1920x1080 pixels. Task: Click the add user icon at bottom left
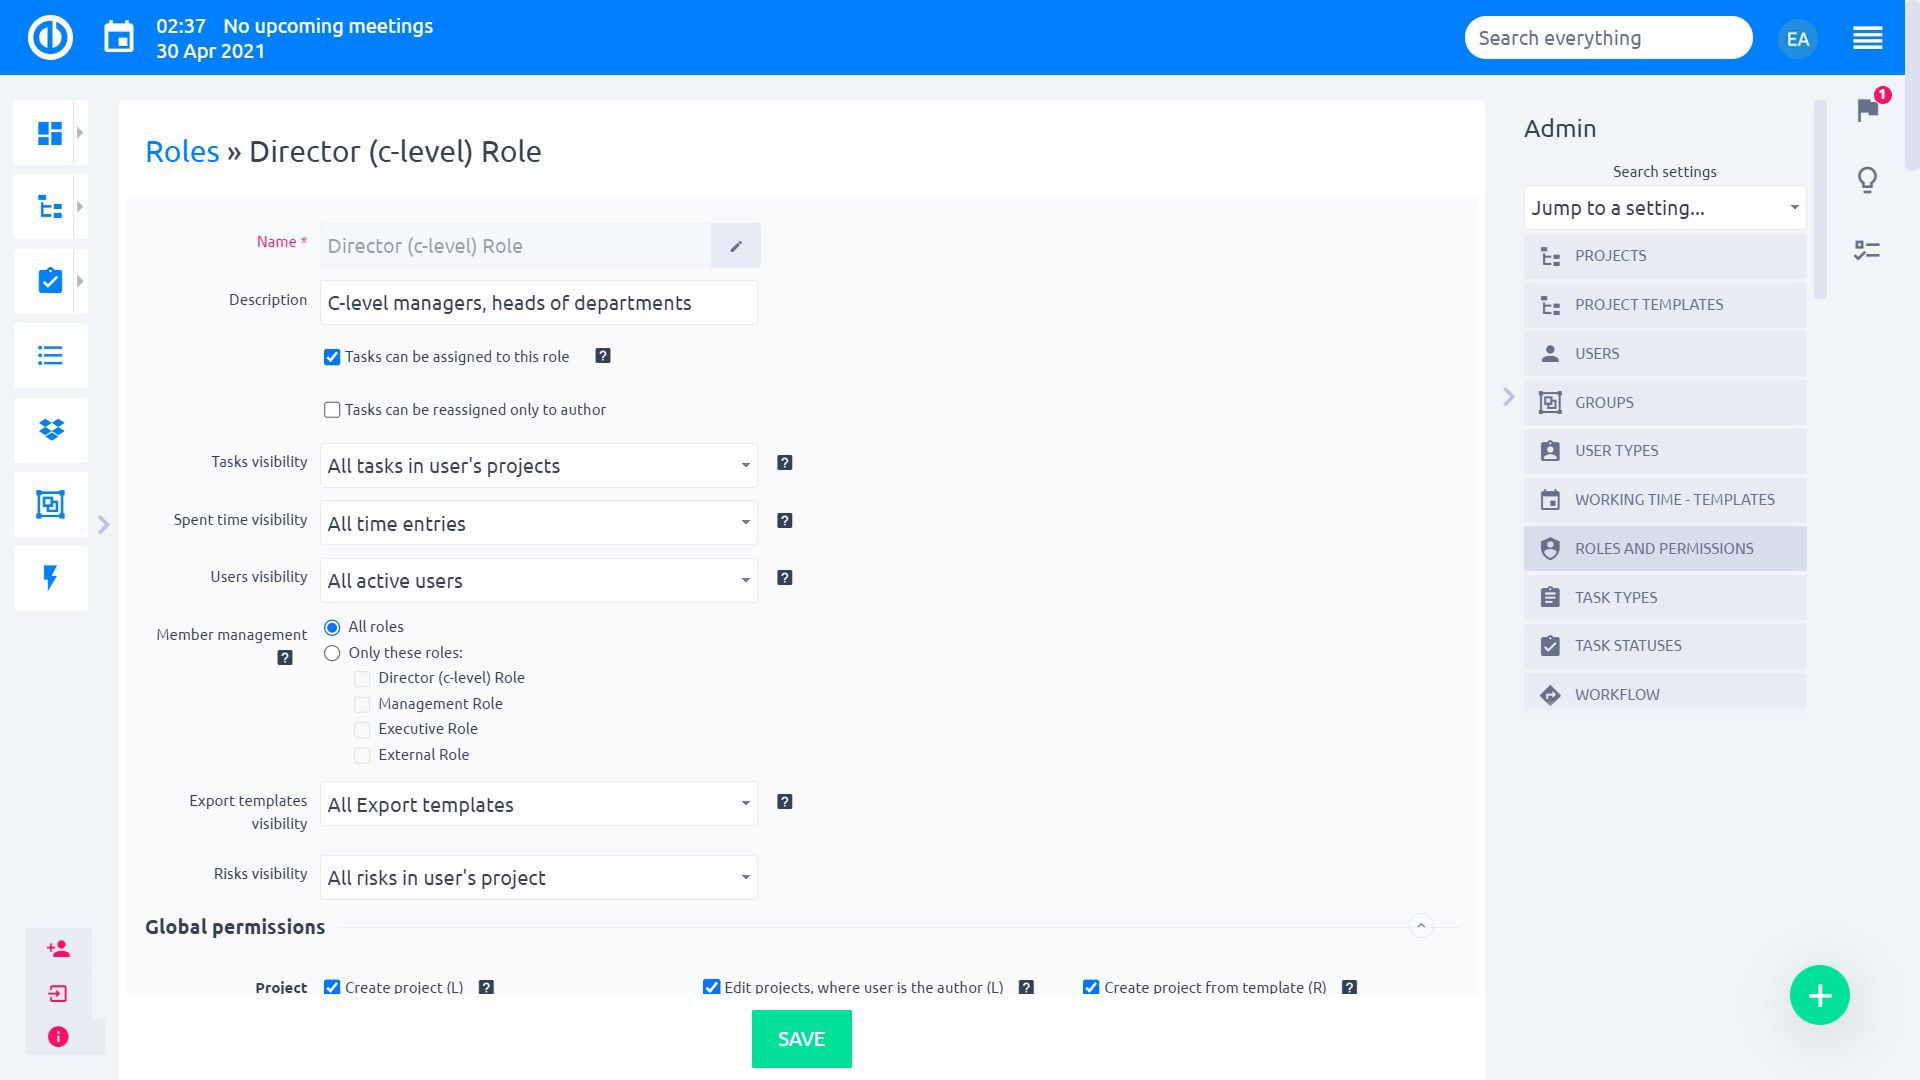click(58, 949)
